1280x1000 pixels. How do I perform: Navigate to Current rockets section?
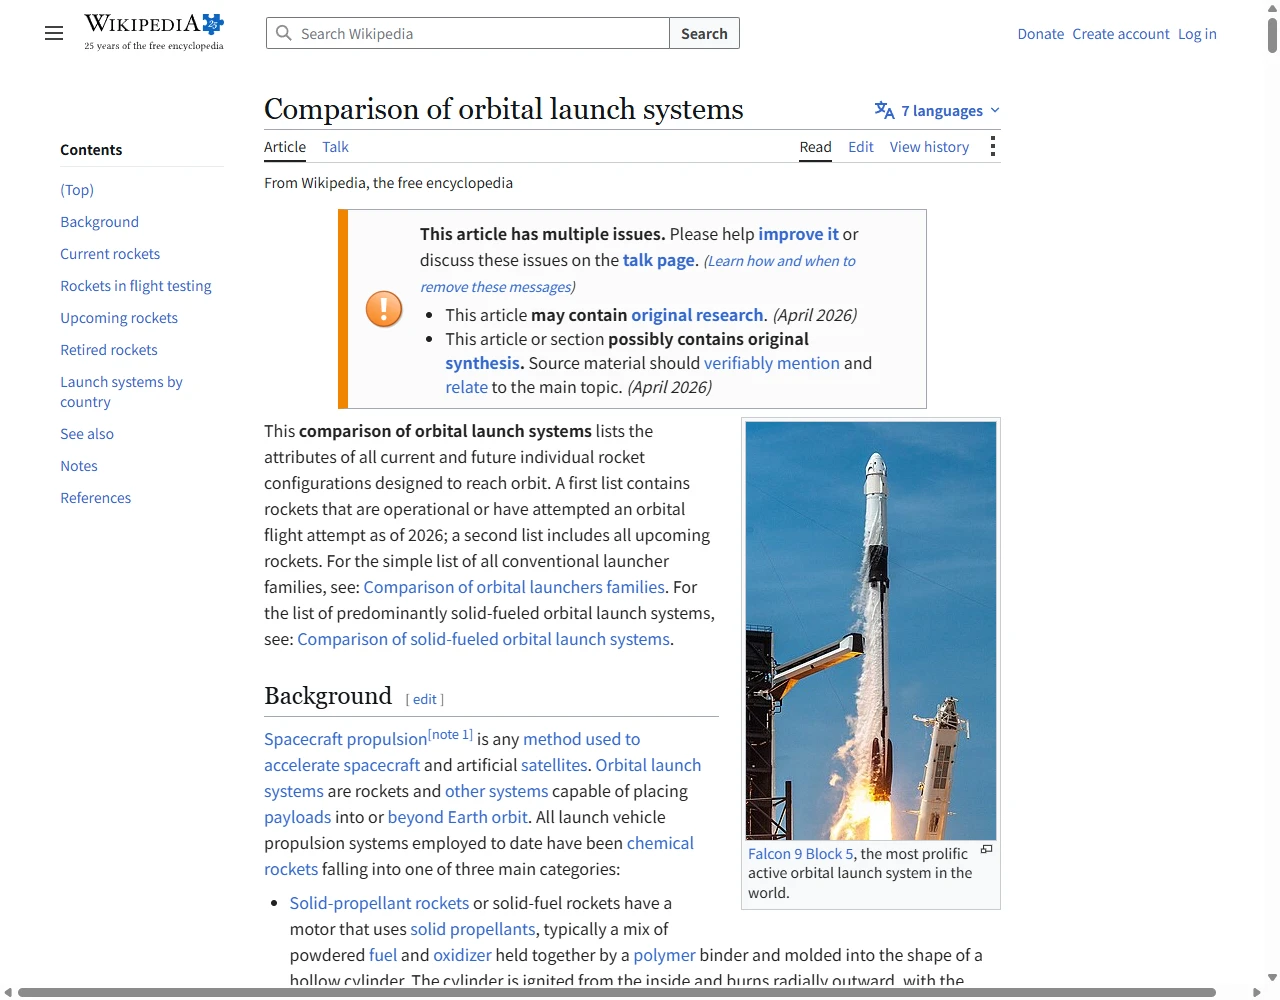(110, 254)
